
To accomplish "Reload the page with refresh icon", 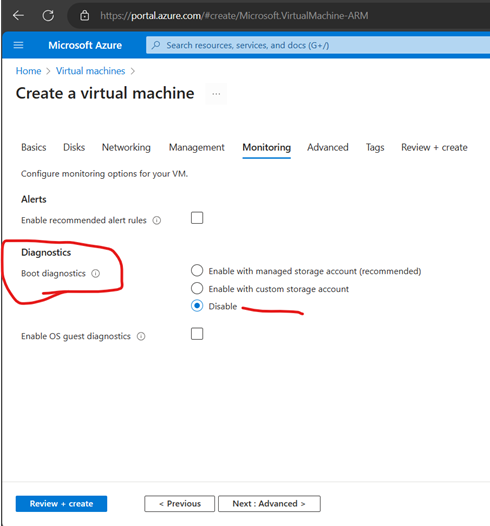I will pyautogui.click(x=48, y=15).
